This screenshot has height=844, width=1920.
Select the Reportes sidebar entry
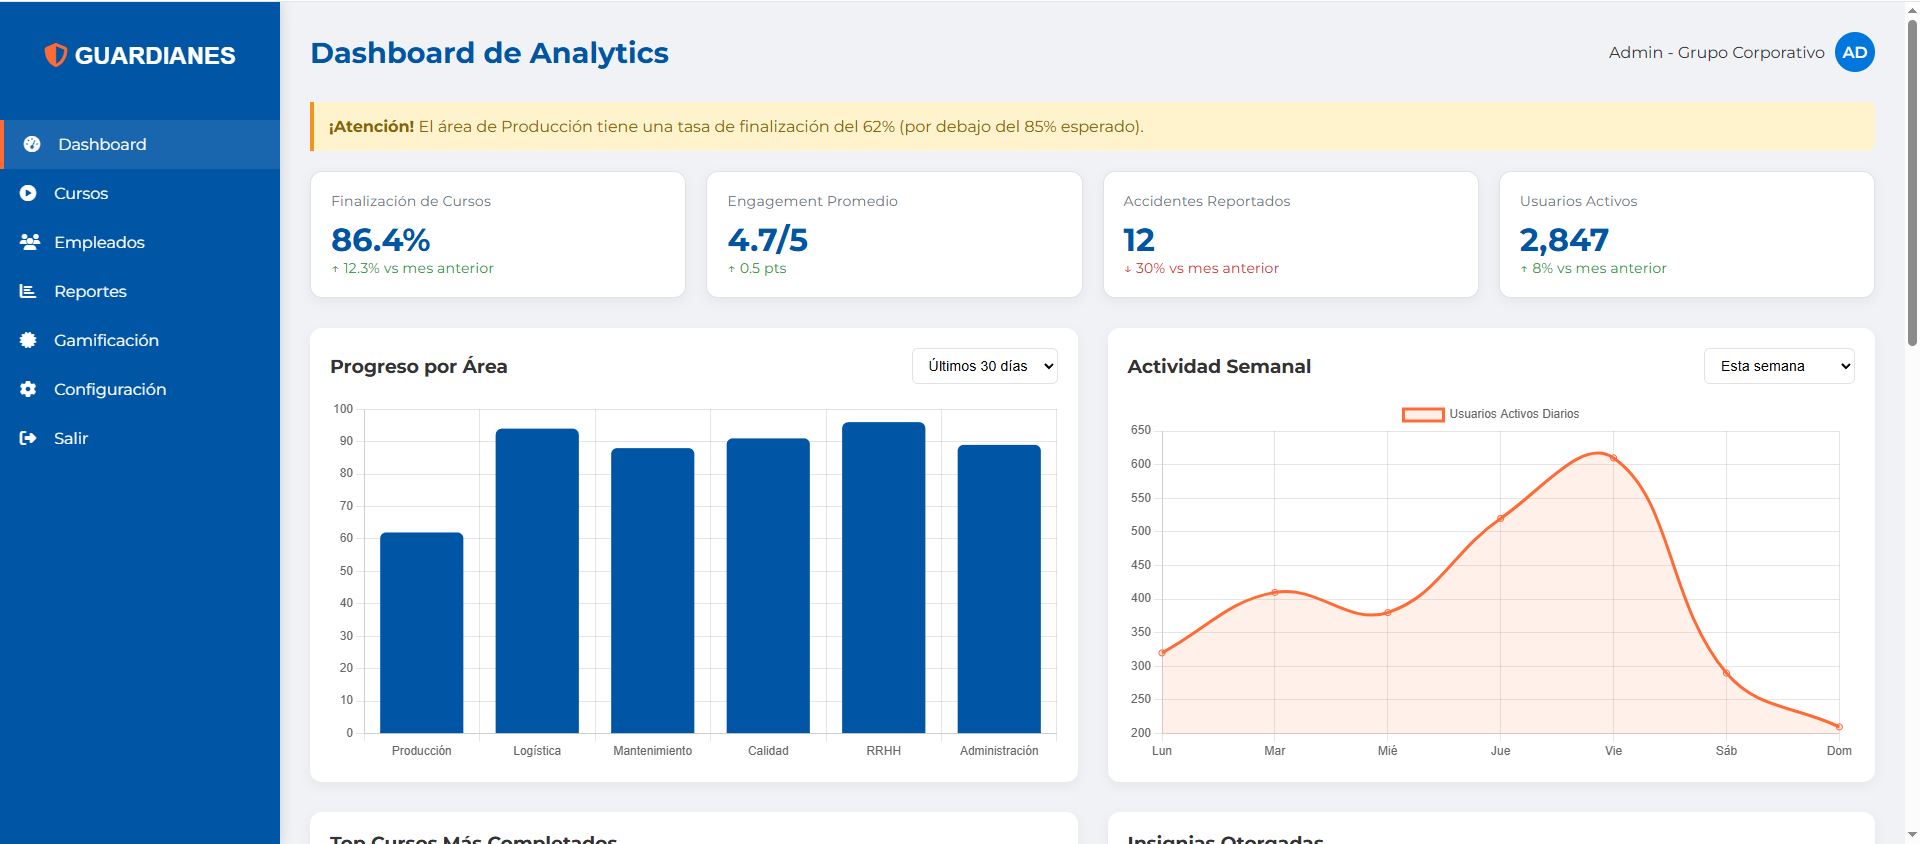coord(90,291)
